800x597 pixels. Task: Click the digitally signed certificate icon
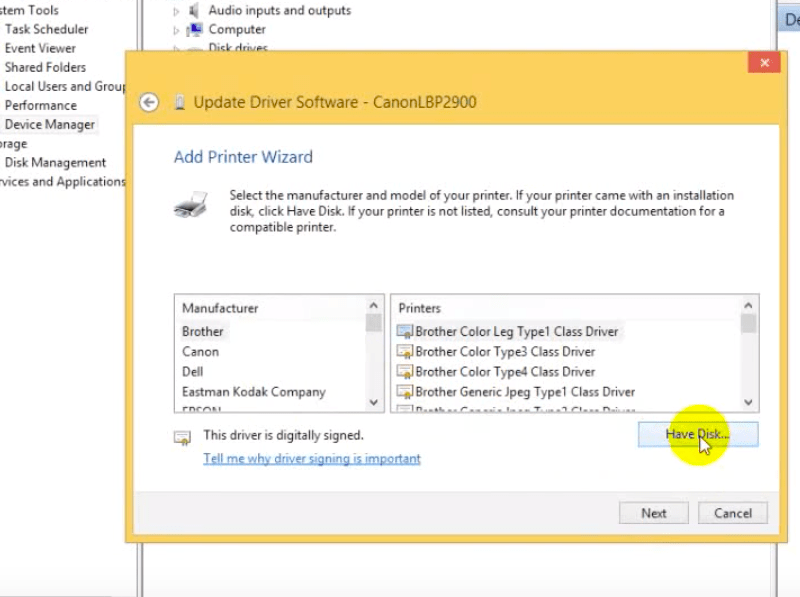(x=182, y=438)
